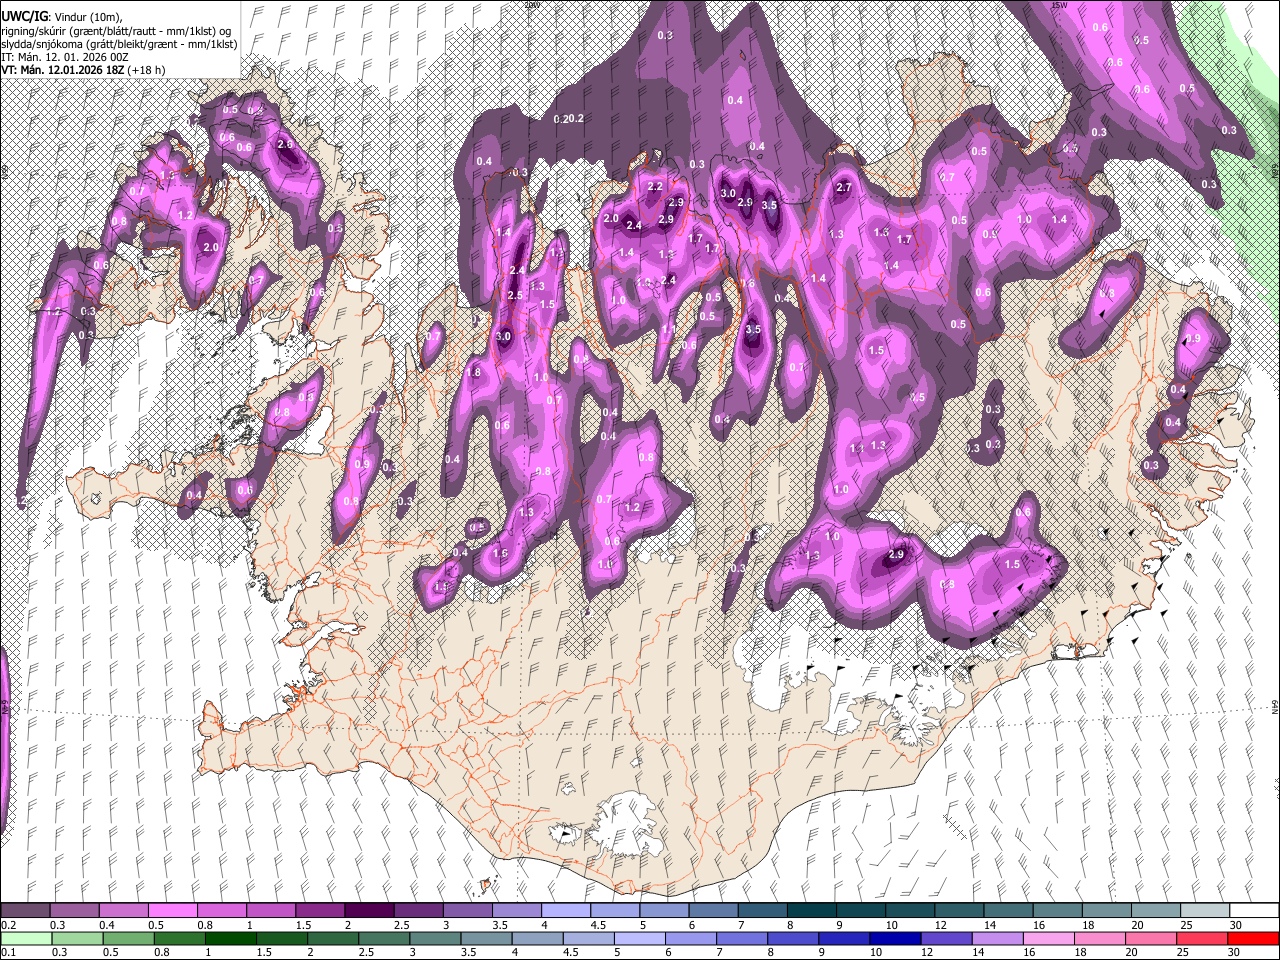Click the crimson swatch labeled 25 on lower scale
This screenshot has height=960, width=1280.
pos(1201,939)
